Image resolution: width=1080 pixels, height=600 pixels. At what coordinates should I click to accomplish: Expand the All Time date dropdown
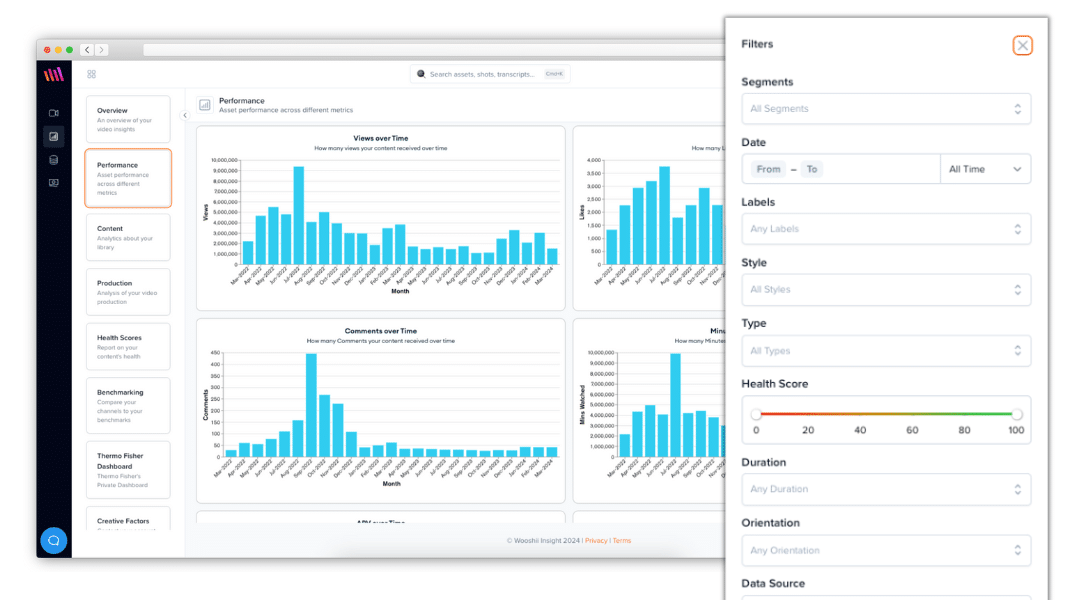[x=985, y=168]
